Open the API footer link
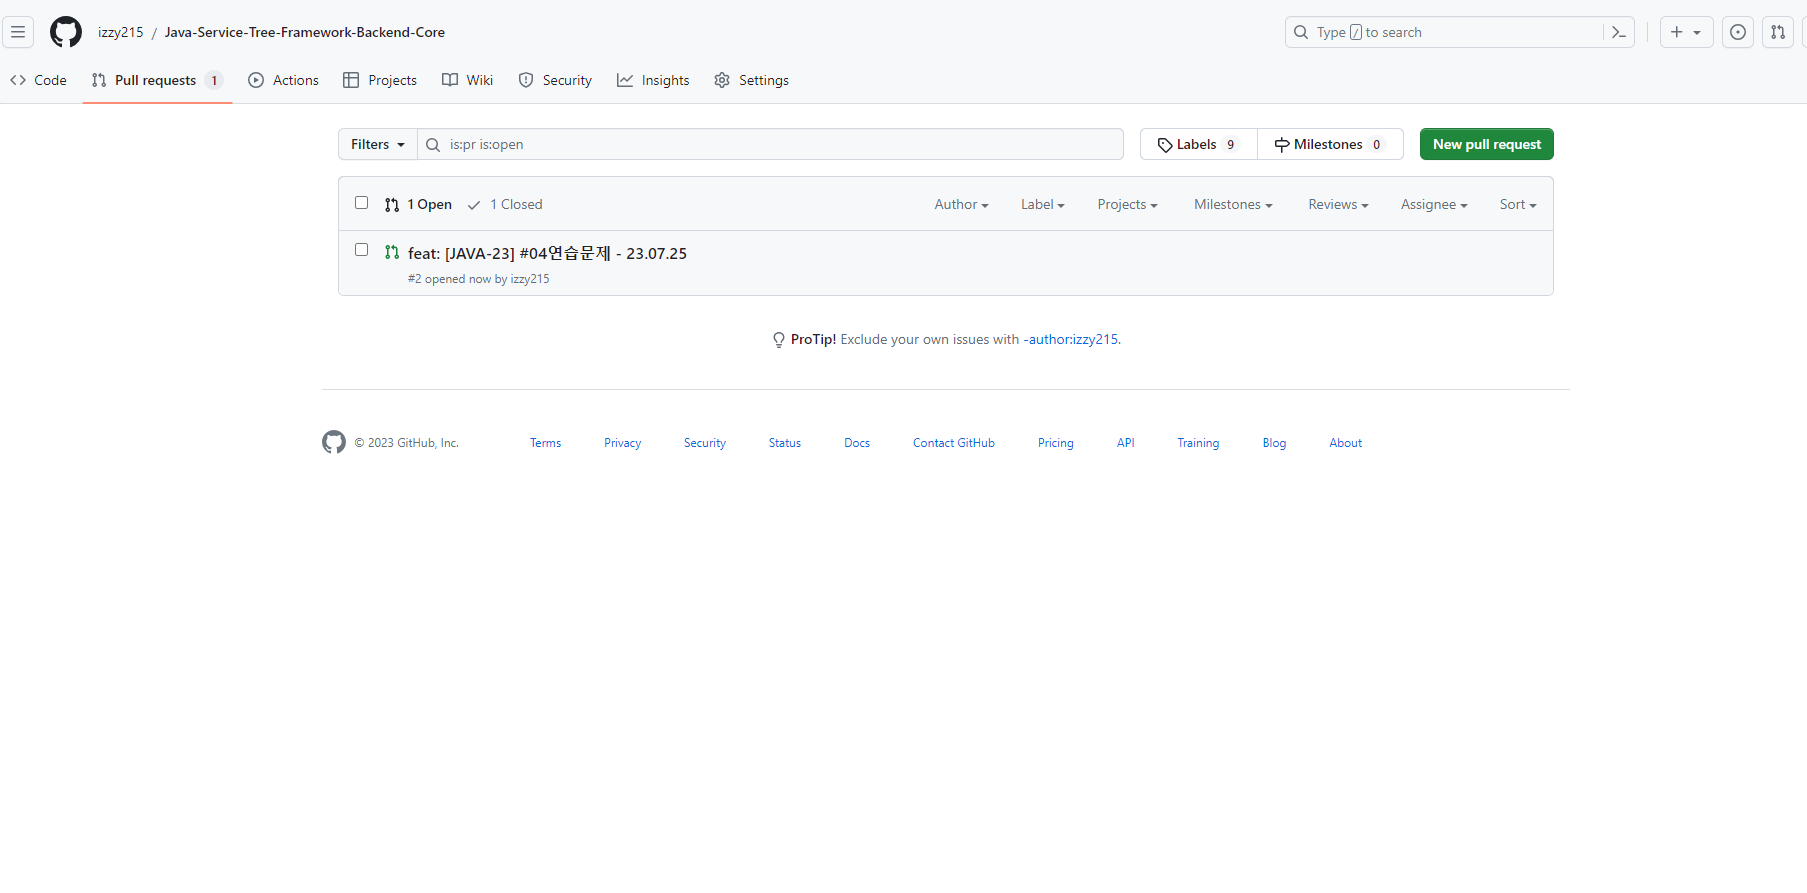Screen dimensions: 1807x893 1126,443
